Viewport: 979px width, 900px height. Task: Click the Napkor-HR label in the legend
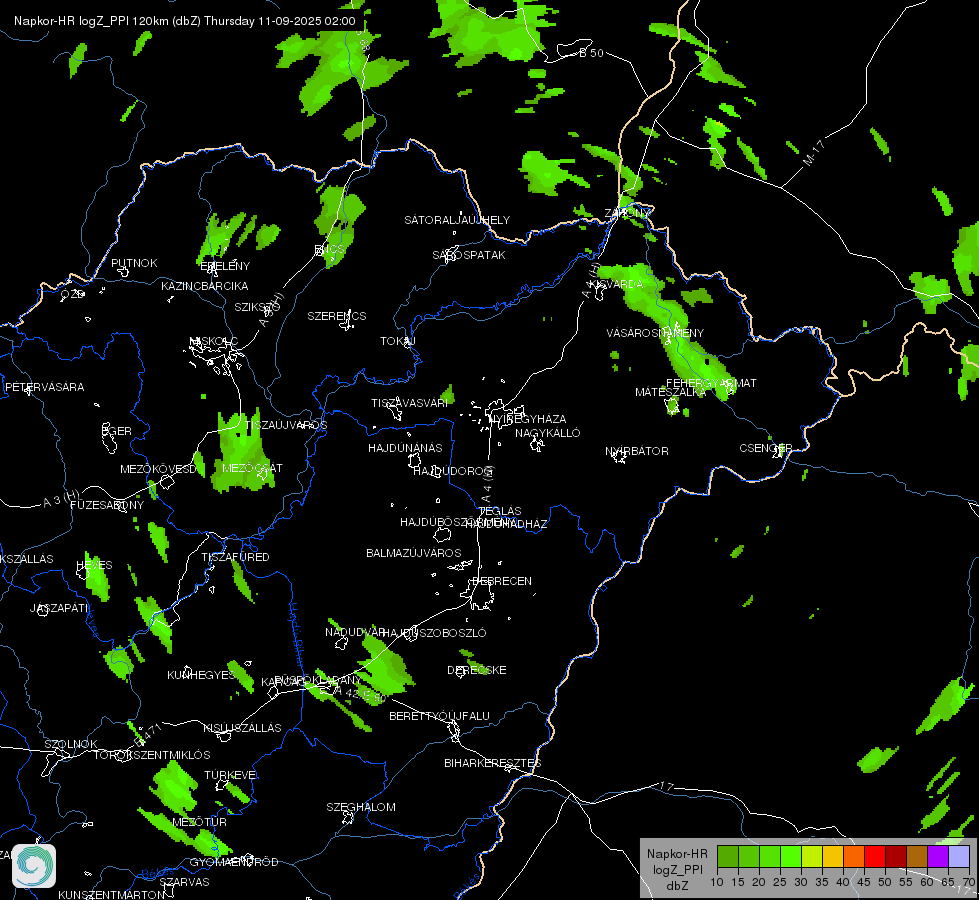click(x=677, y=854)
